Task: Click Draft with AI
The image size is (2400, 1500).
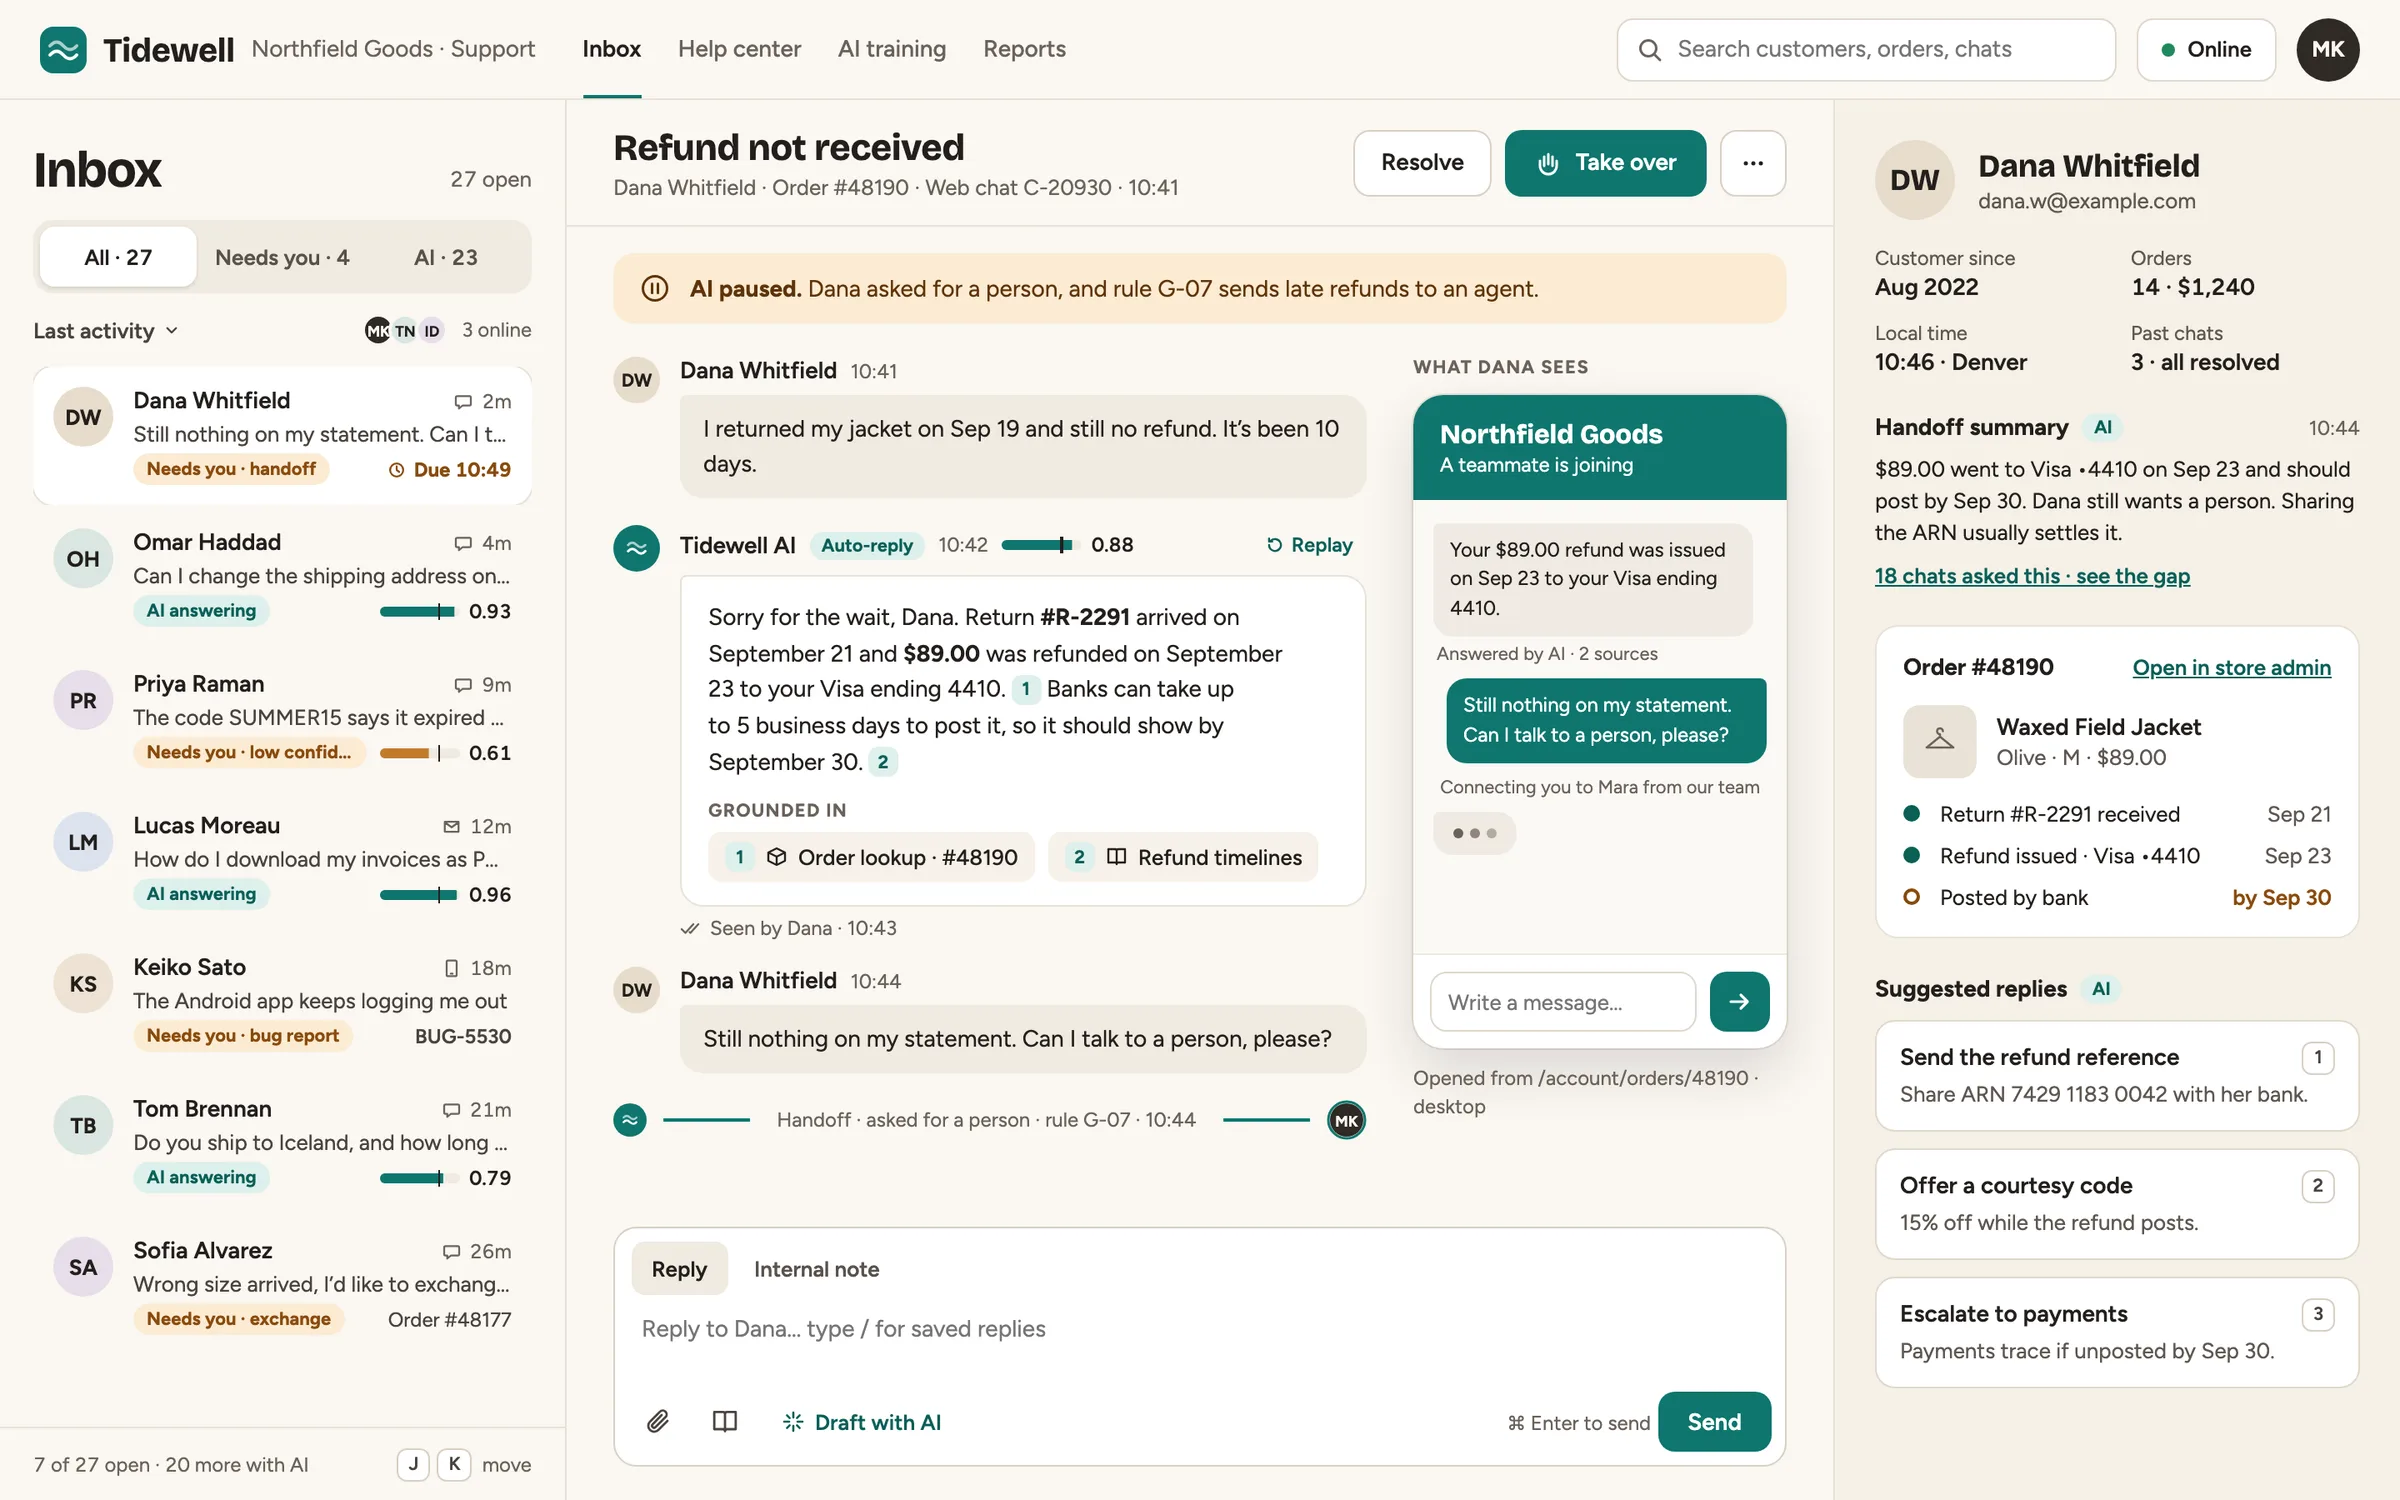Action: pos(862,1422)
